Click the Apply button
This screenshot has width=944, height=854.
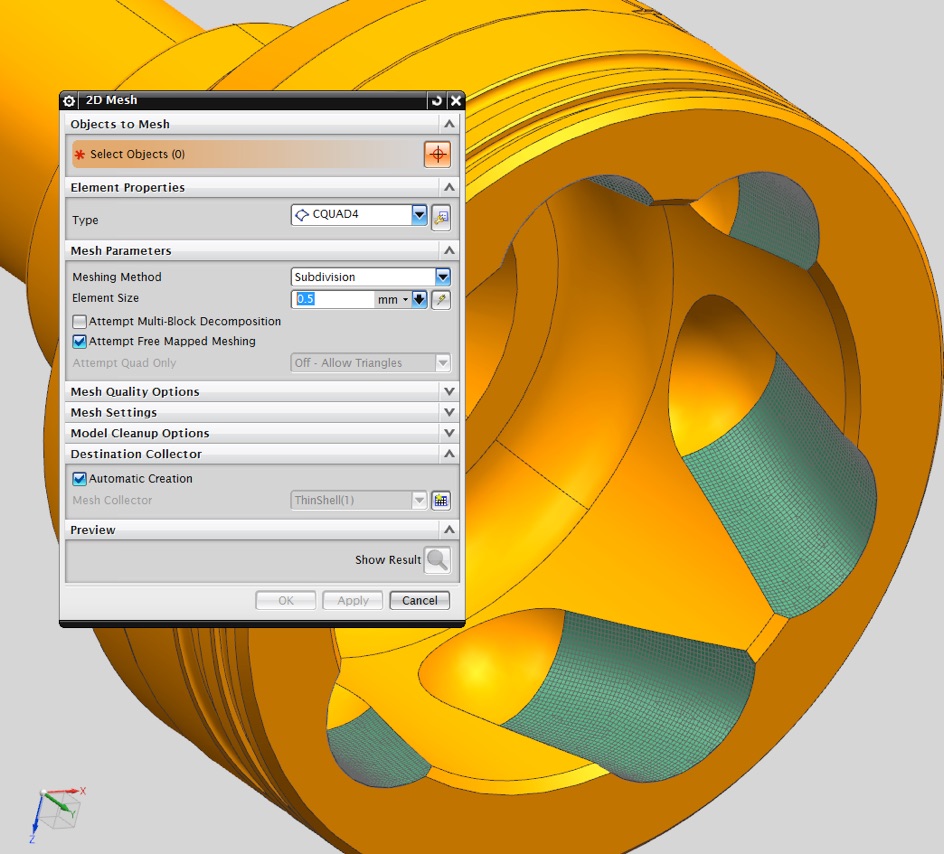tap(353, 601)
